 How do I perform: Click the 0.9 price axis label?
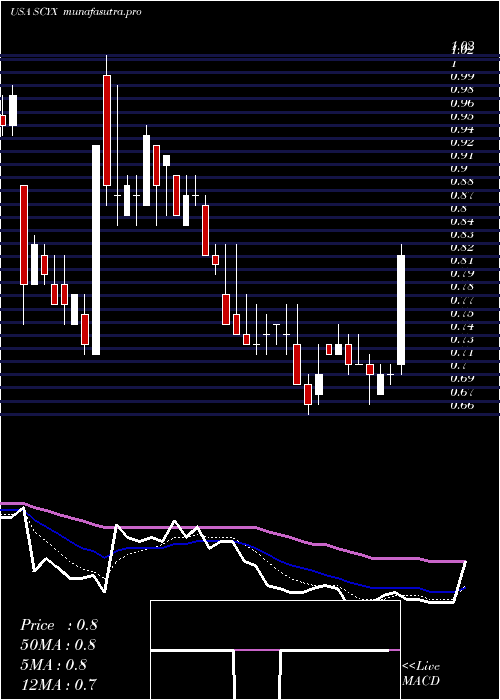click(x=459, y=168)
